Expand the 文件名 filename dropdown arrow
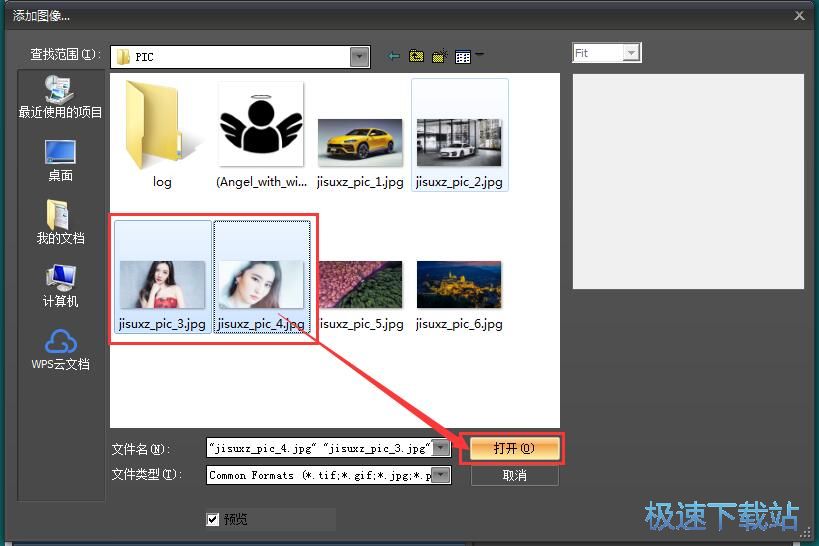The height and width of the screenshot is (546, 819). tap(442, 448)
